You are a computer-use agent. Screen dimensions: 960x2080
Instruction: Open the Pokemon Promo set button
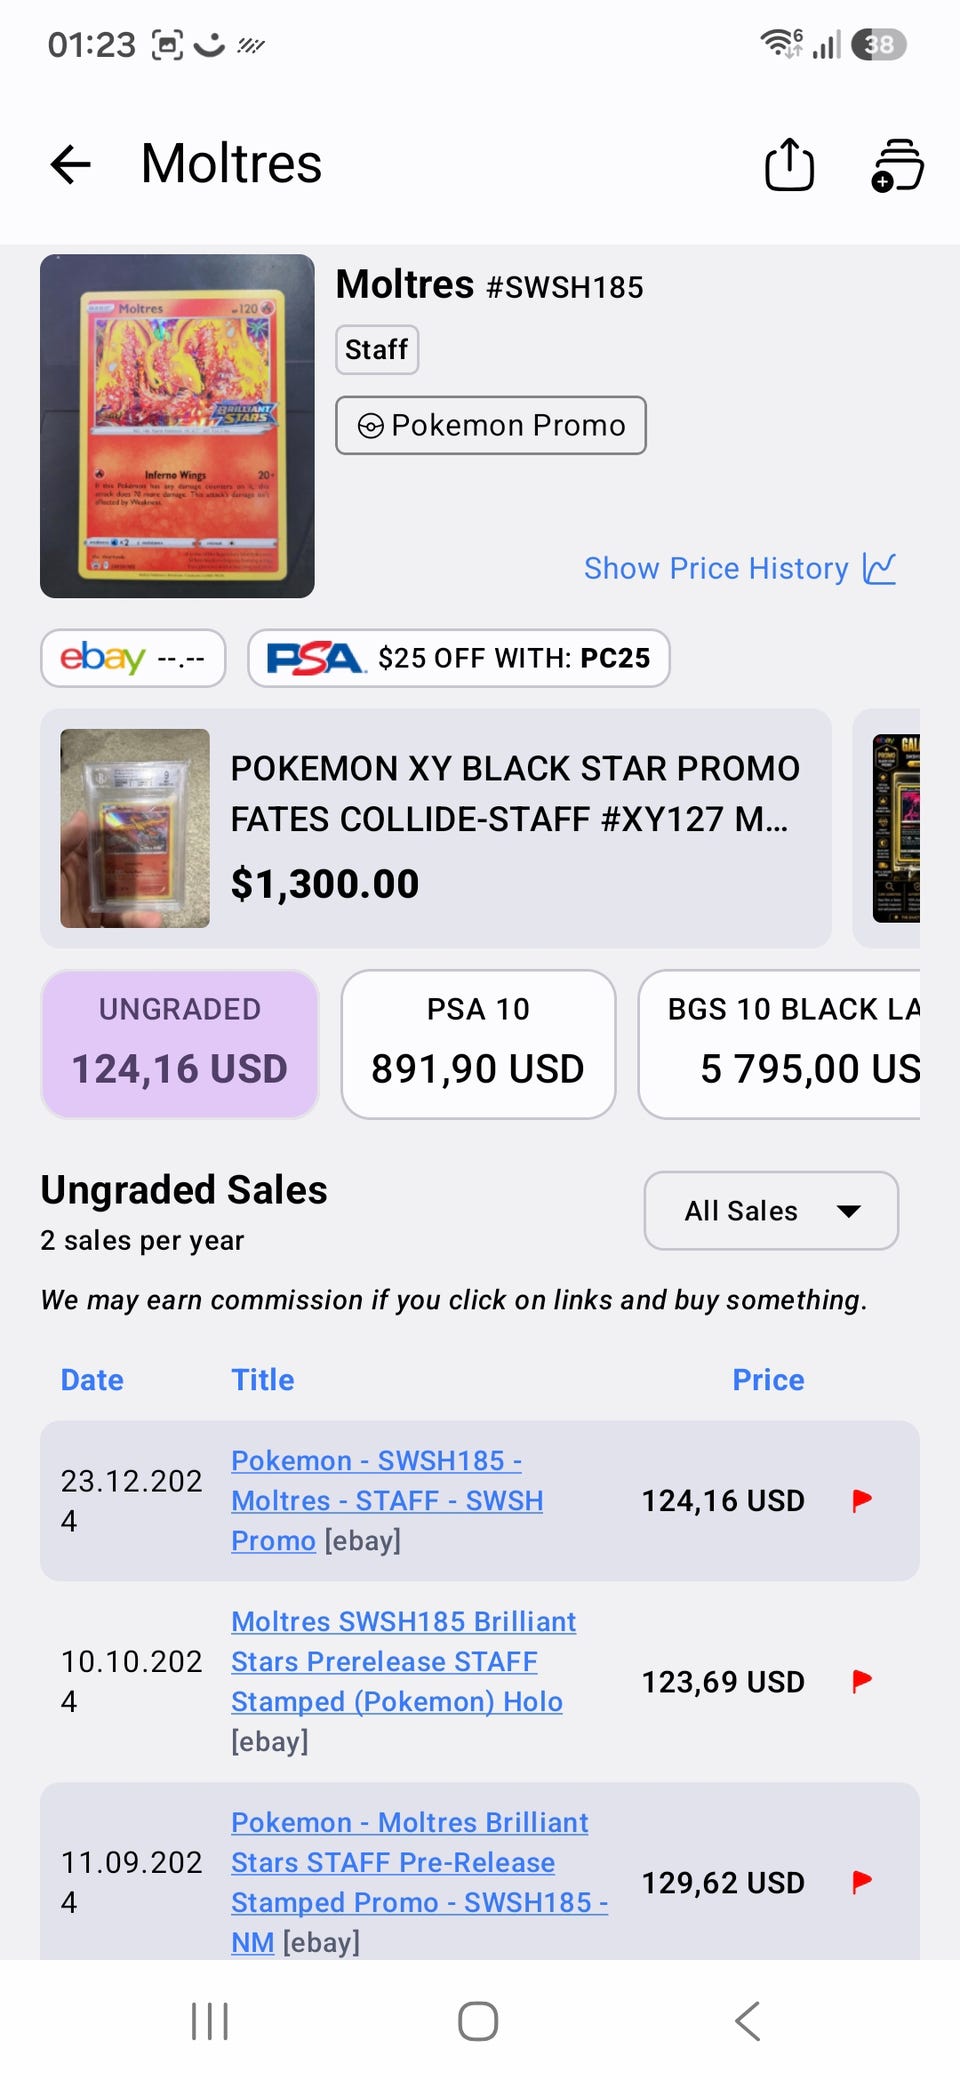pyautogui.click(x=491, y=425)
